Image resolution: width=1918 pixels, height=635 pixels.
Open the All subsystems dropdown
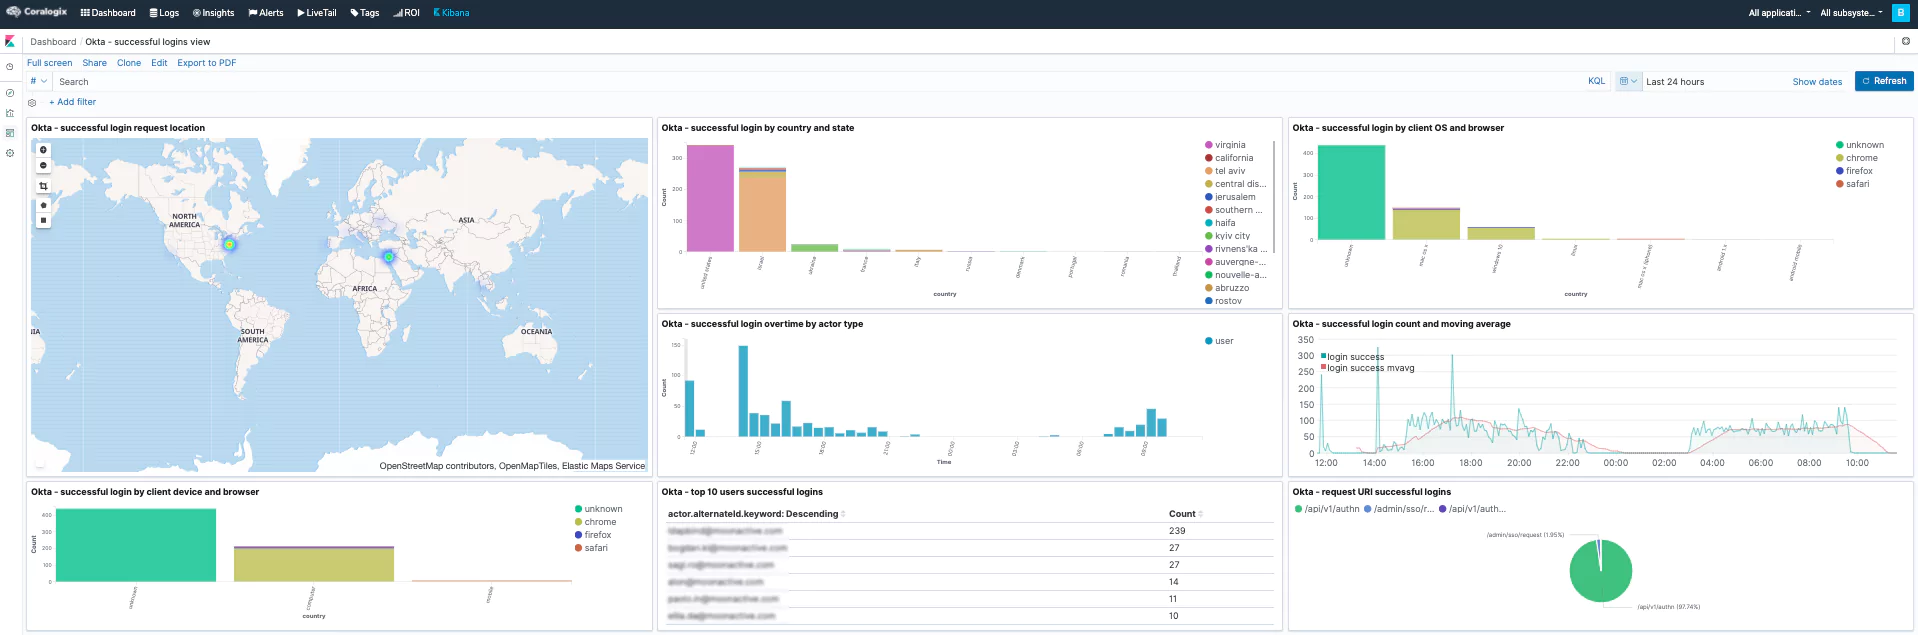[1851, 13]
